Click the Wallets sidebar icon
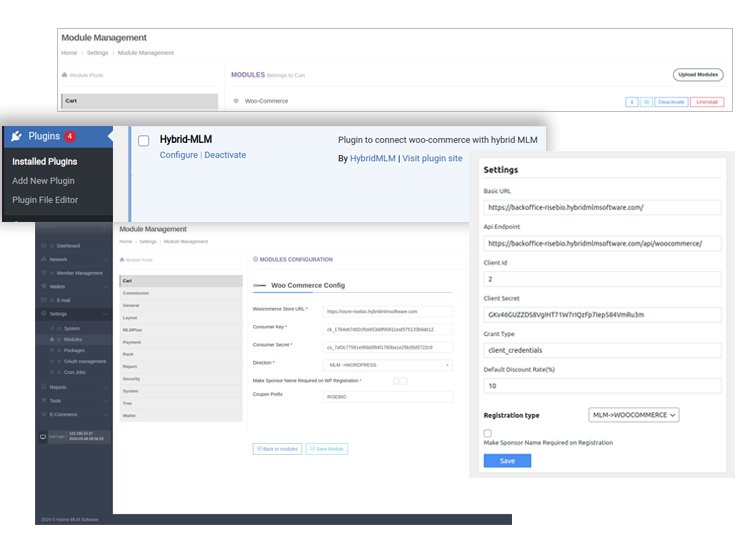 click(x=44, y=287)
